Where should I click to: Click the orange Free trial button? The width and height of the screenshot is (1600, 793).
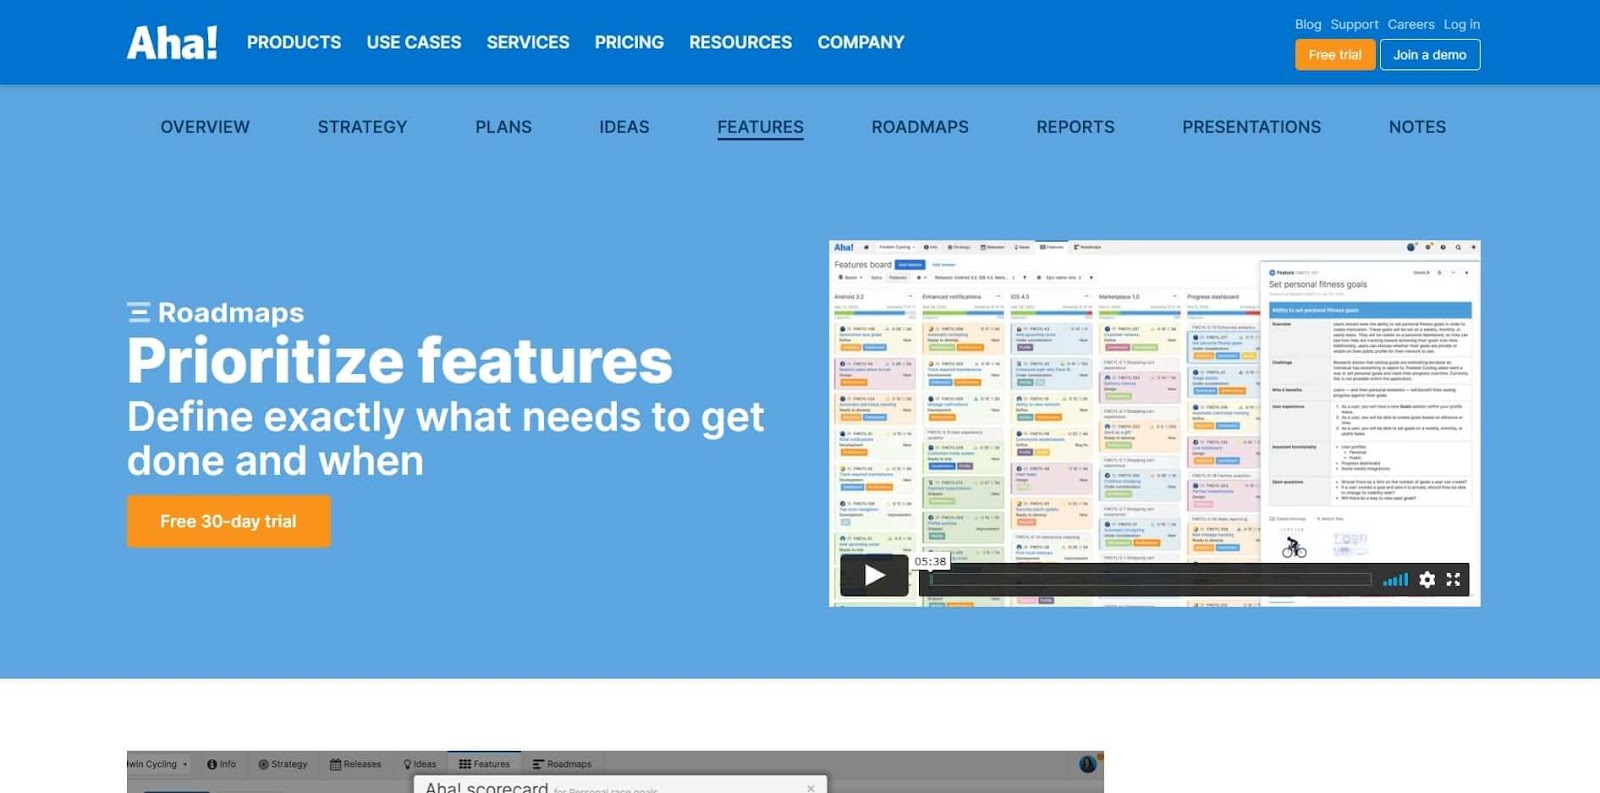tap(1335, 55)
